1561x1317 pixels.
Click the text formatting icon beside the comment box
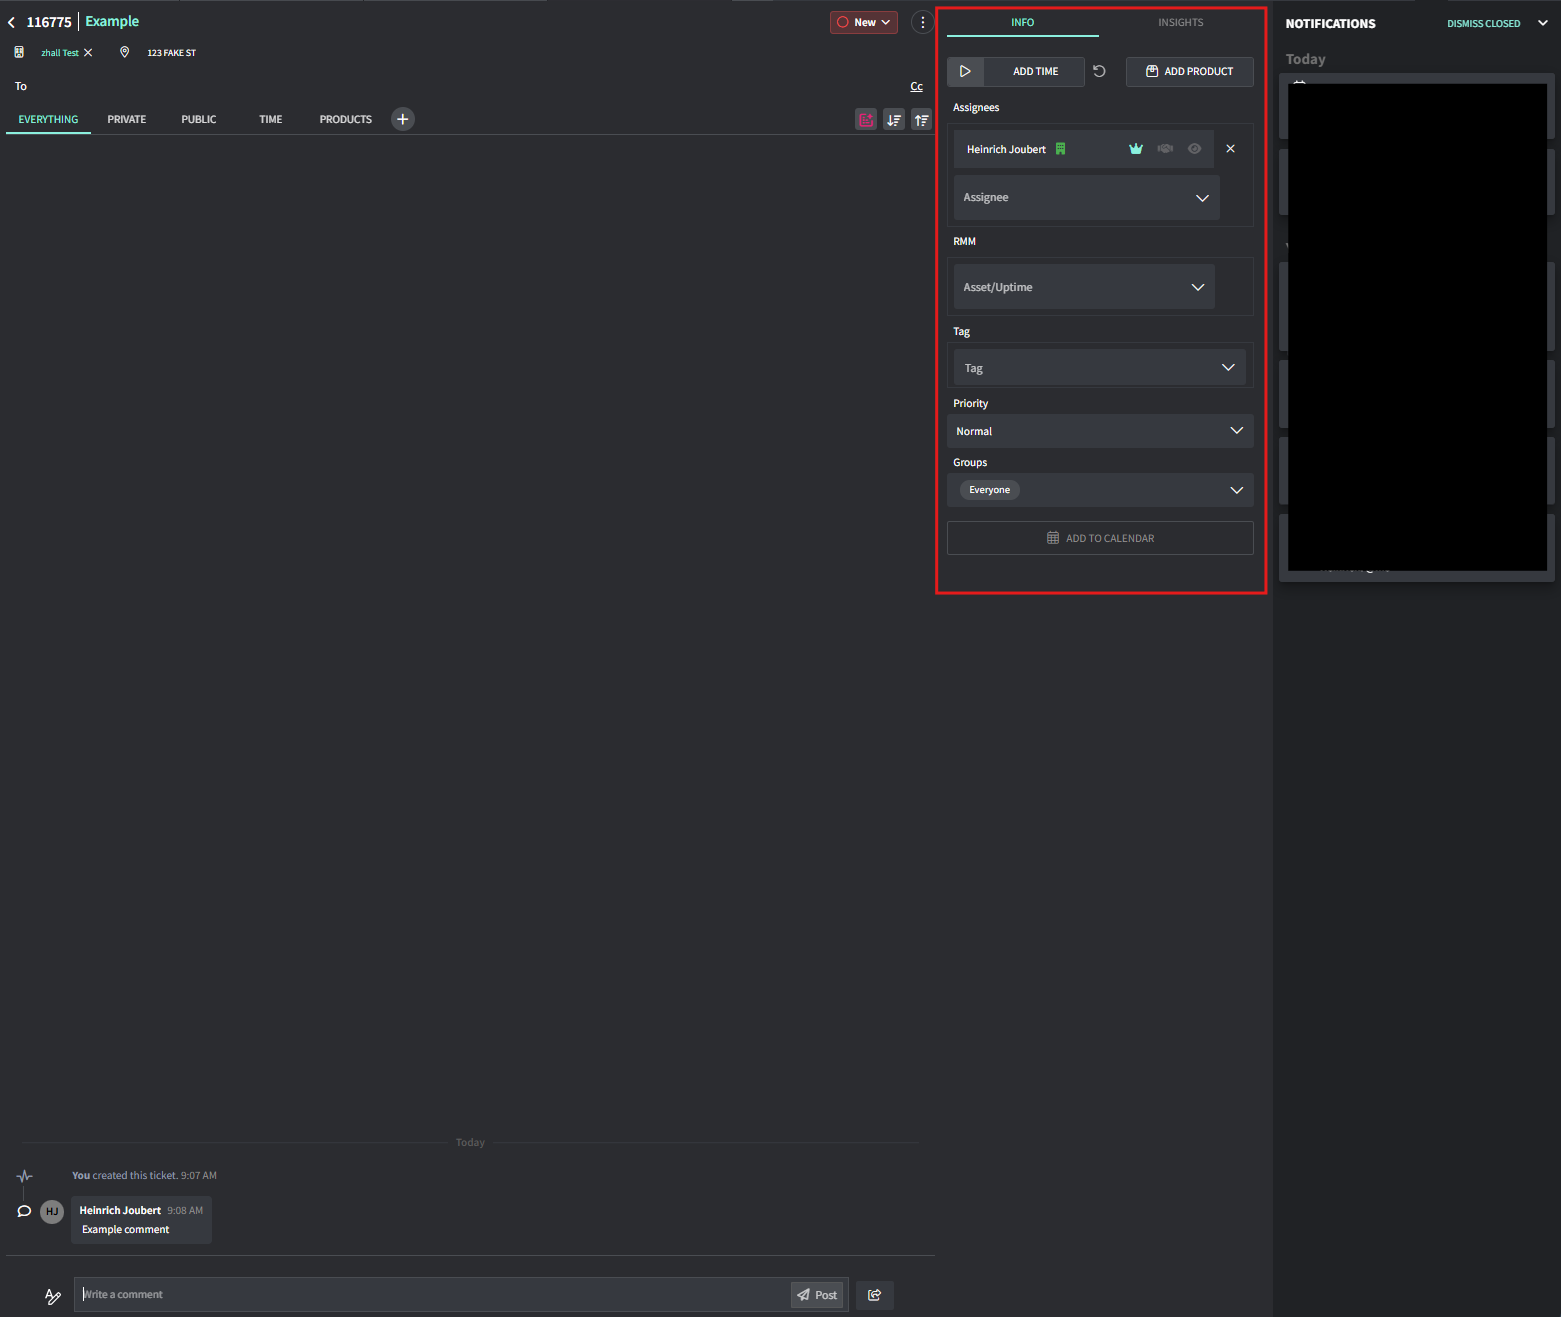pos(53,1296)
